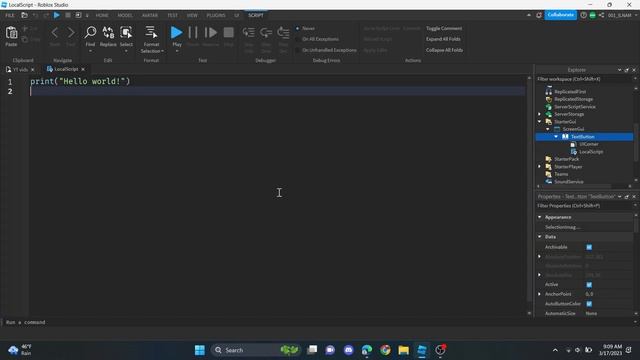Open the Replace tool
The image size is (640, 360).
pos(108,33)
